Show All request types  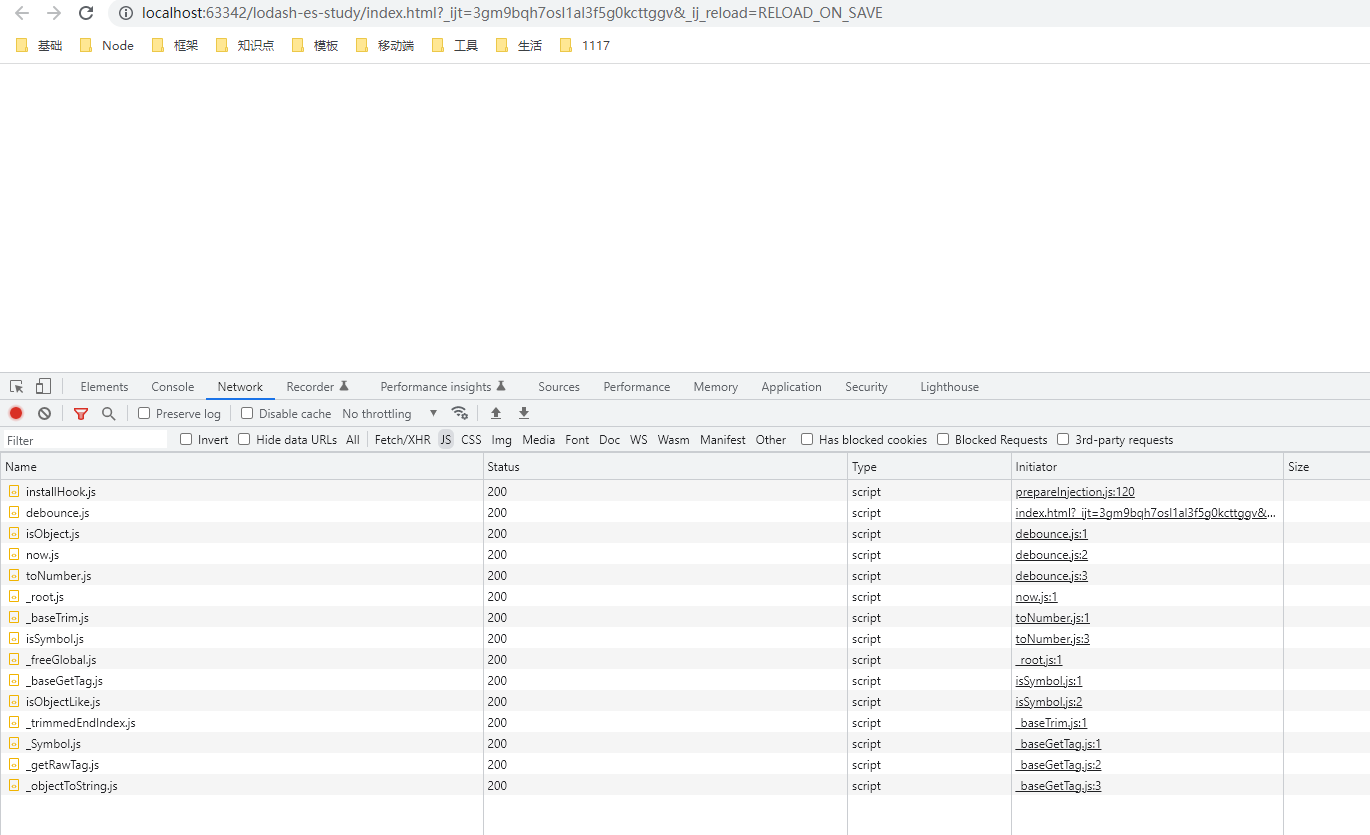(353, 439)
